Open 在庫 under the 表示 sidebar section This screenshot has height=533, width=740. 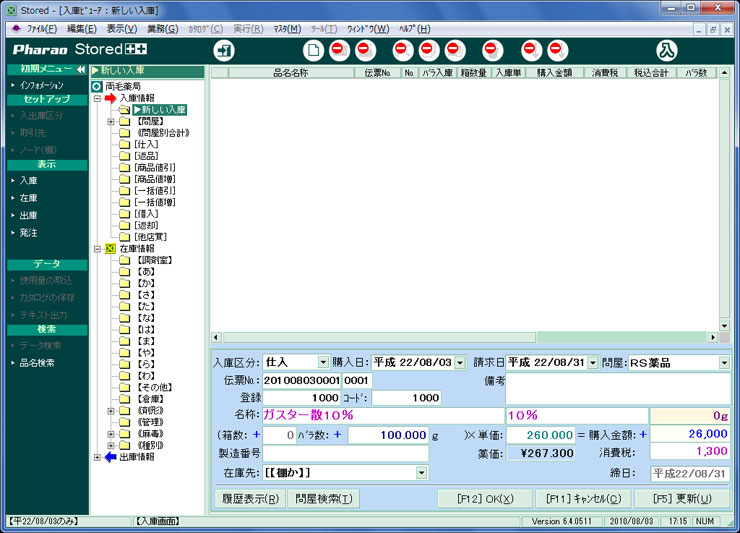point(28,198)
